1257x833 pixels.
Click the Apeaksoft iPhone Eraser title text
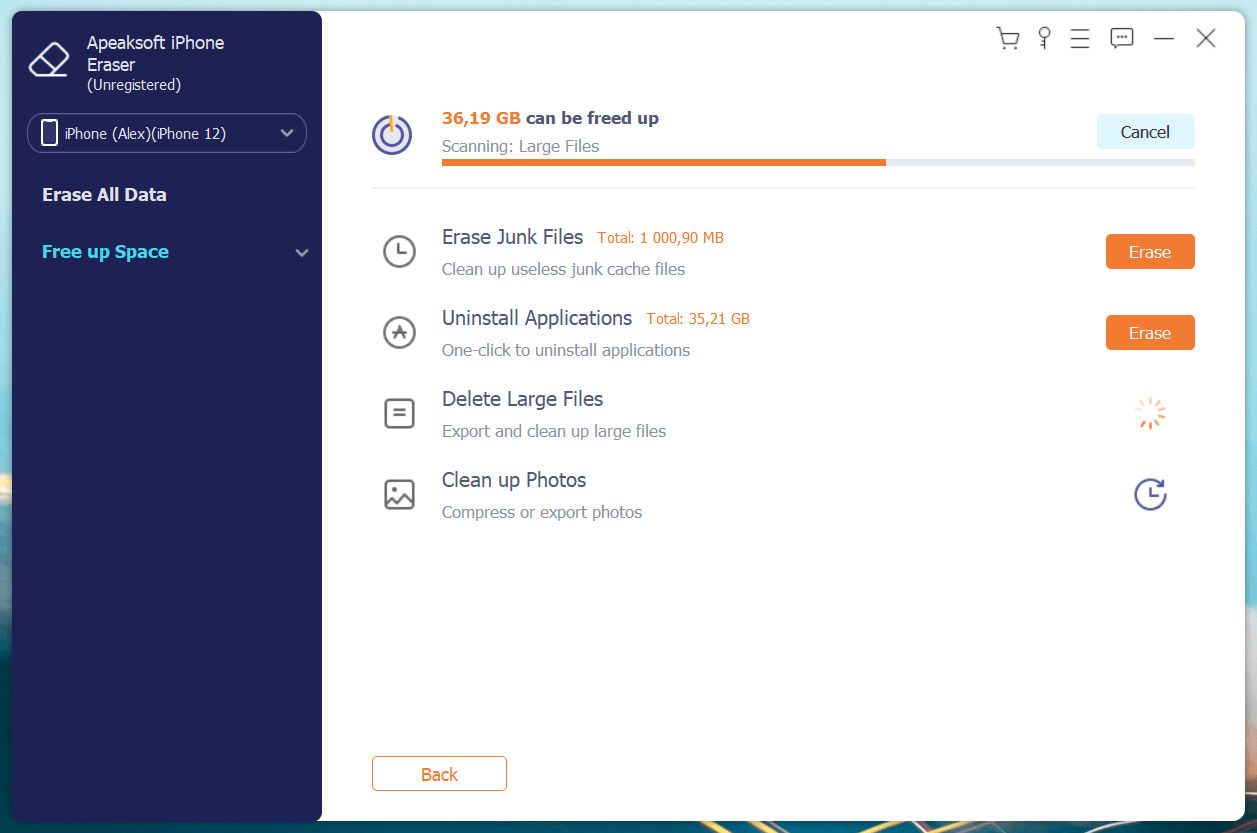click(155, 54)
